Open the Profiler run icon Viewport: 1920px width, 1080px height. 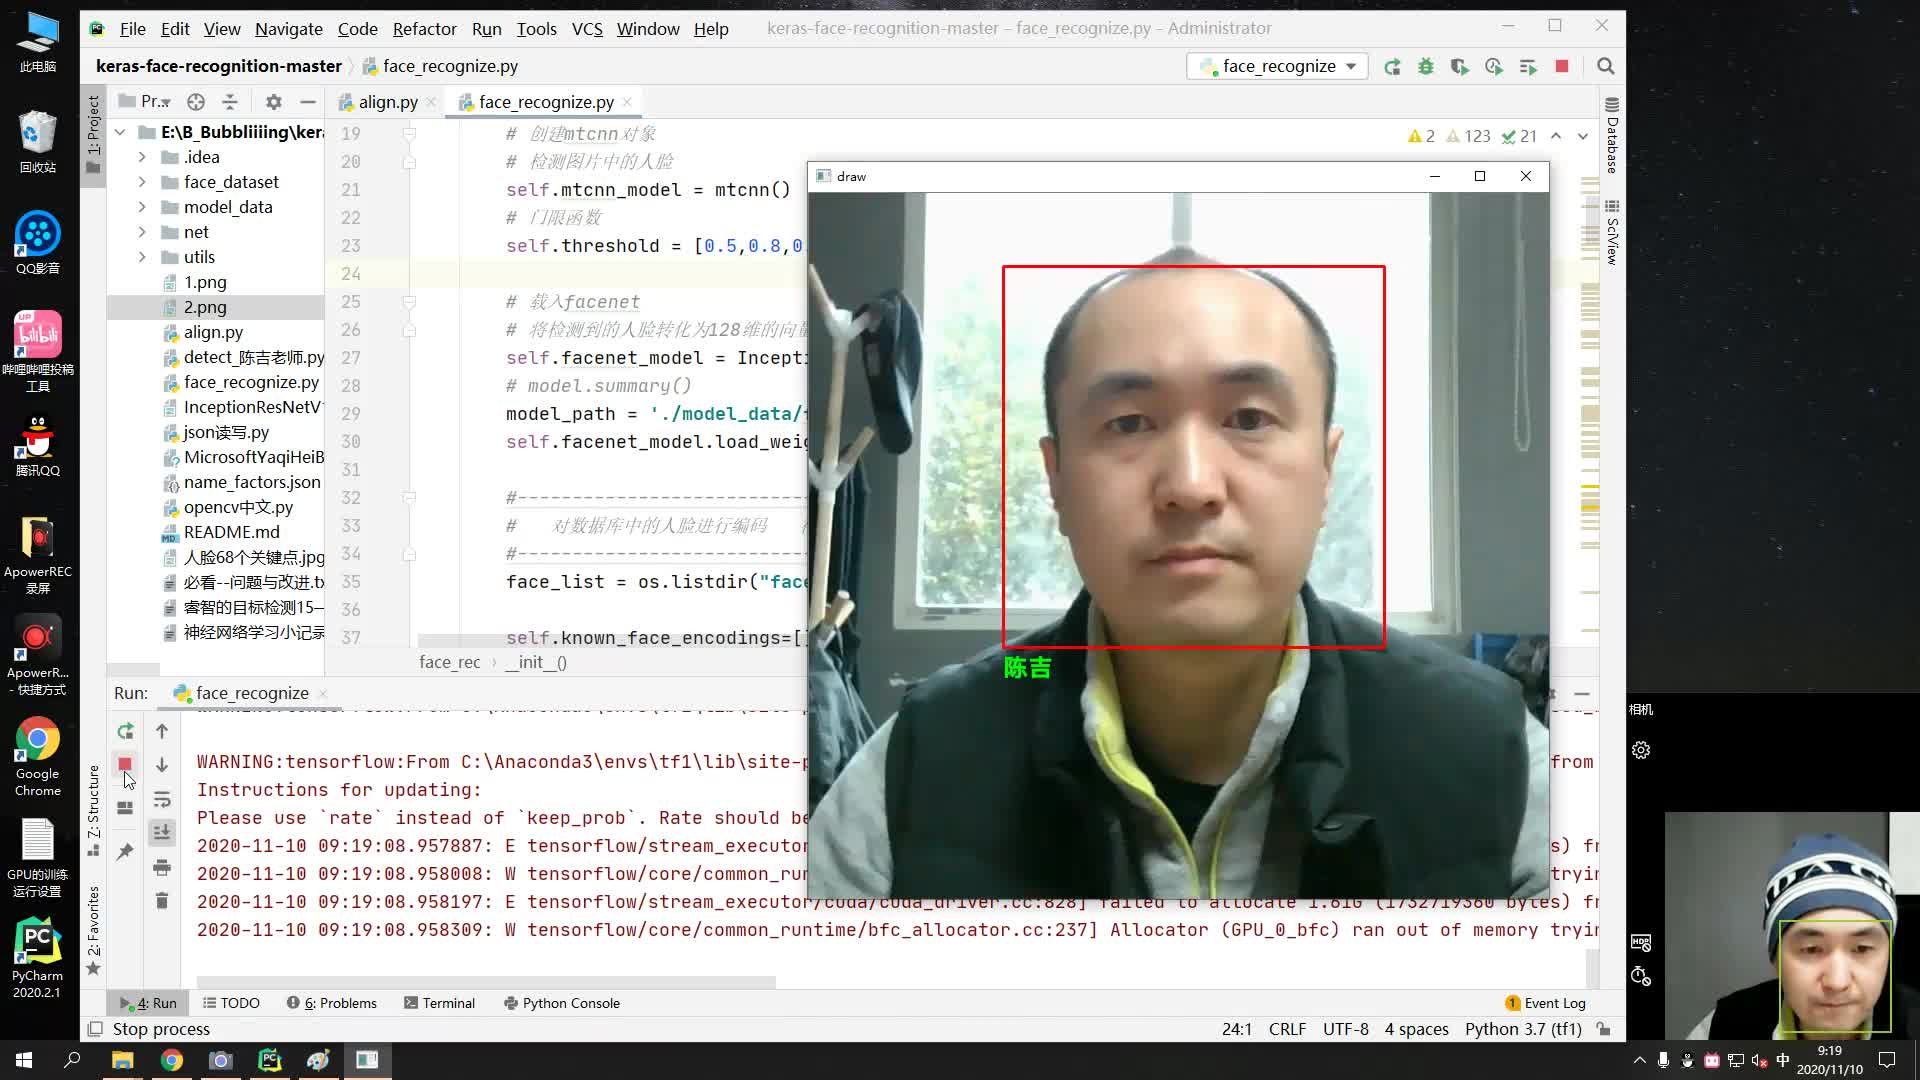coord(1494,66)
